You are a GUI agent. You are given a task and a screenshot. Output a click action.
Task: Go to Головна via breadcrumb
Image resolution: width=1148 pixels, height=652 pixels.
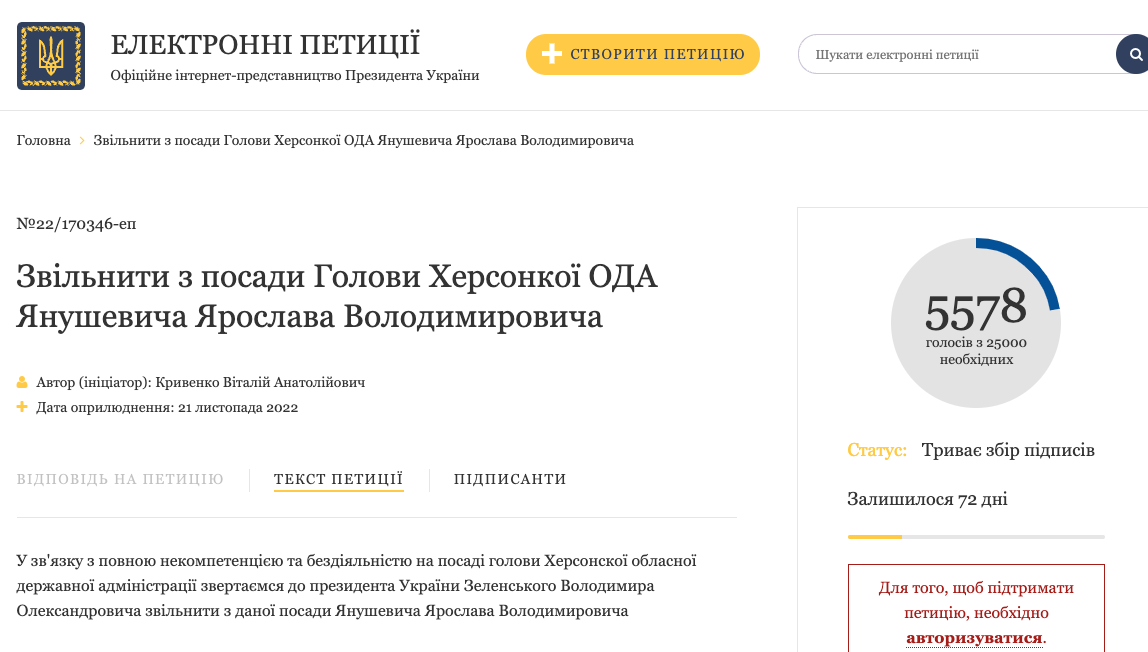43,141
